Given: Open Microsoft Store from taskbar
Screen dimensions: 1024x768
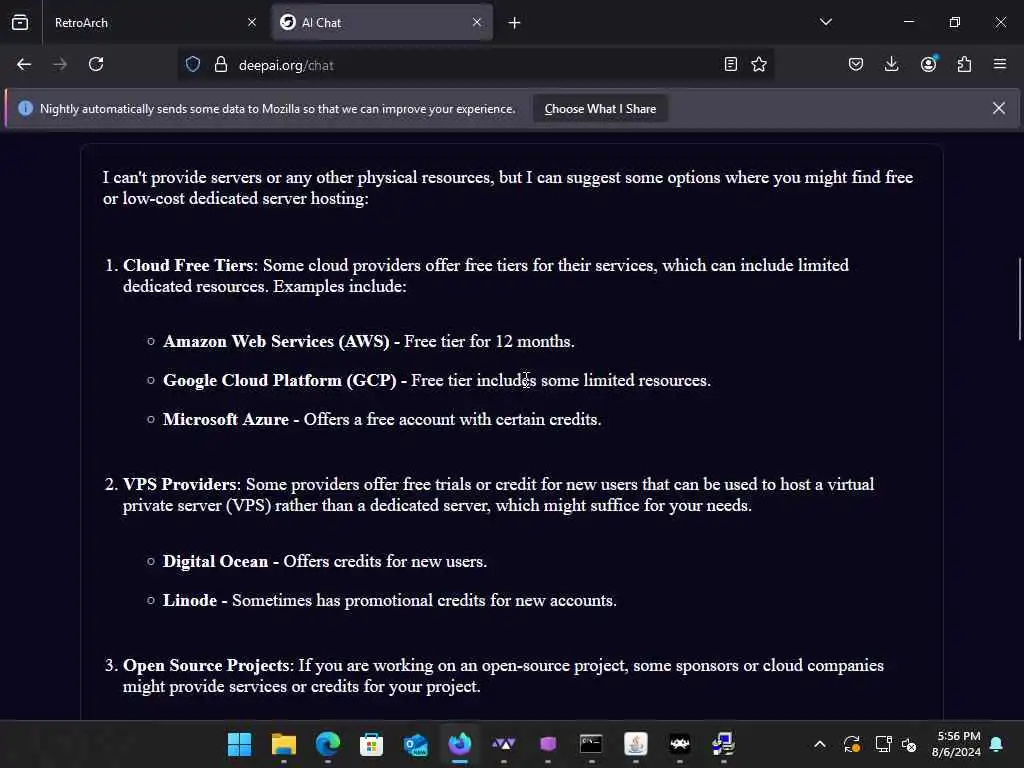Looking at the screenshot, I should [371, 744].
